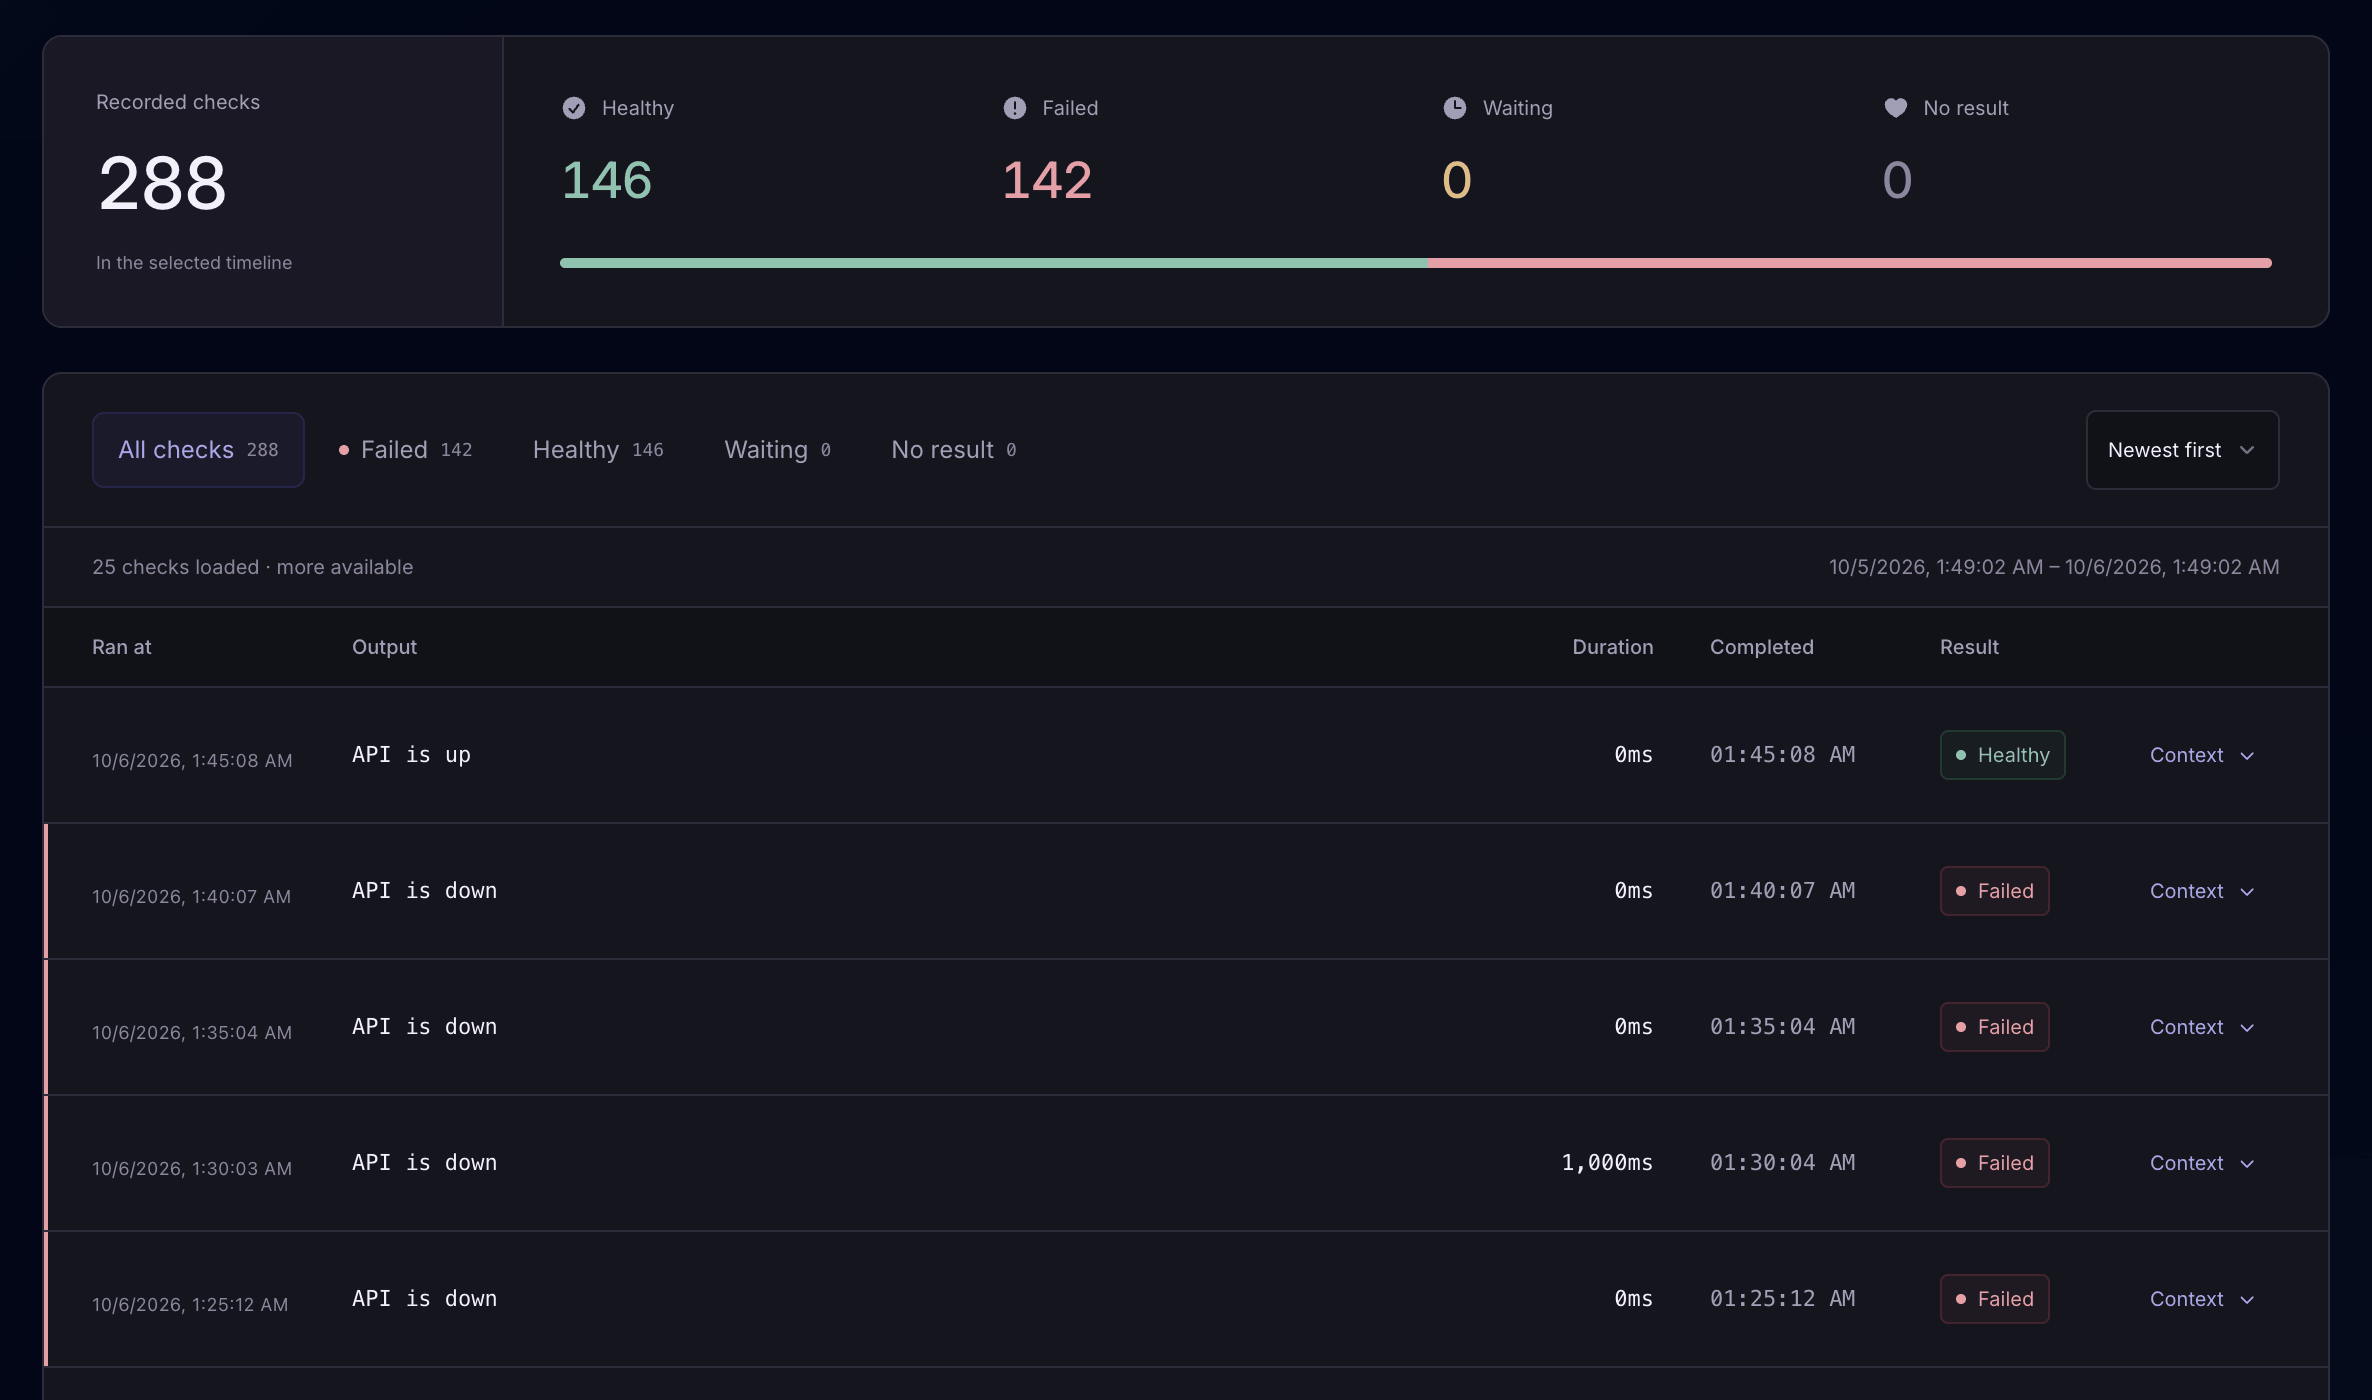Click the Duration column header

tap(1613, 647)
